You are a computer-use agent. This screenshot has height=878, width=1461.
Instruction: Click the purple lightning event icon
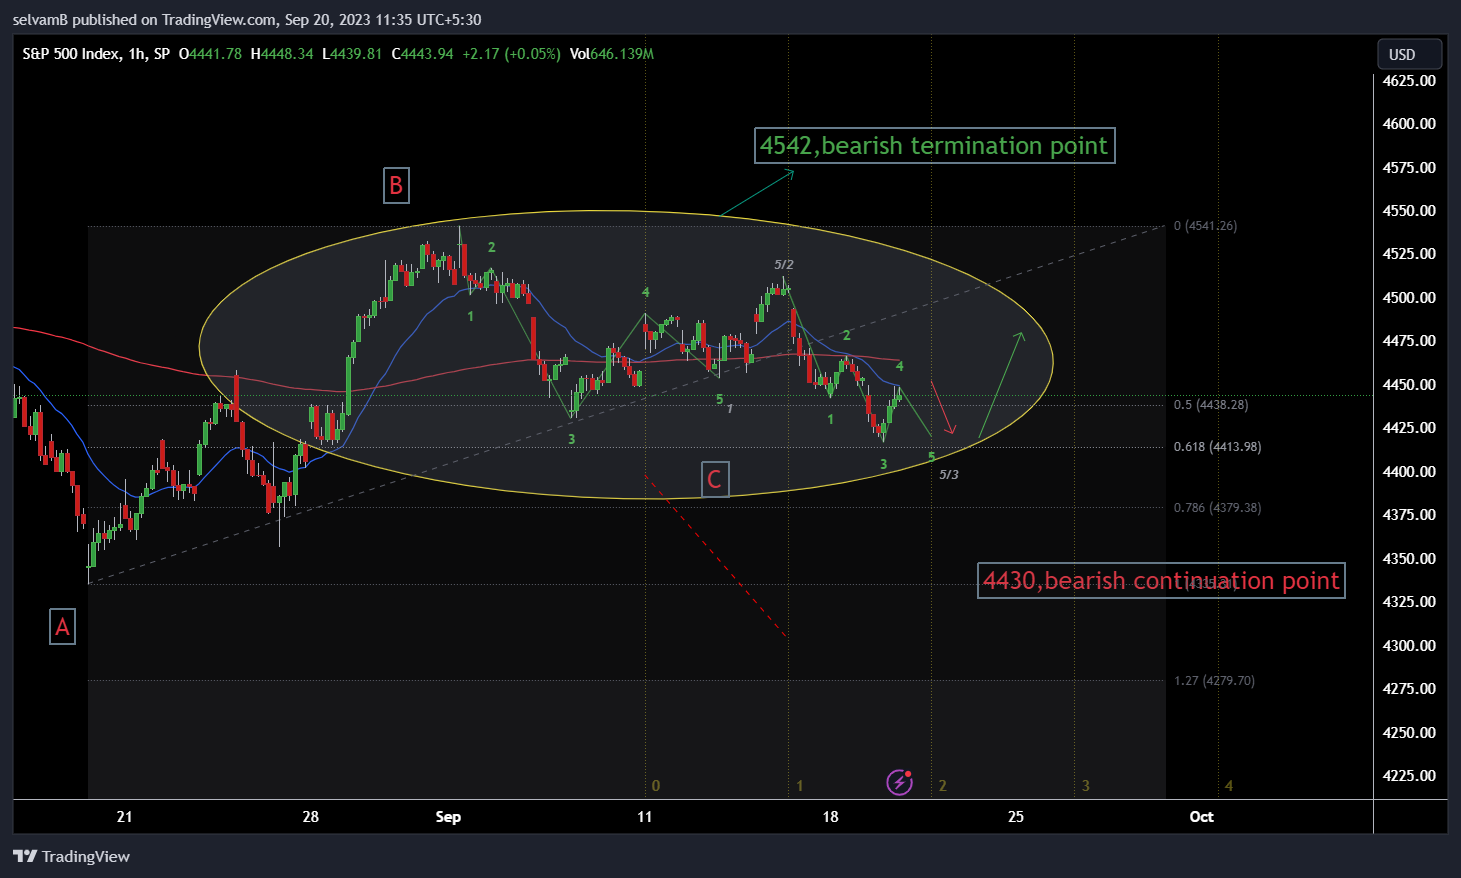tap(900, 782)
